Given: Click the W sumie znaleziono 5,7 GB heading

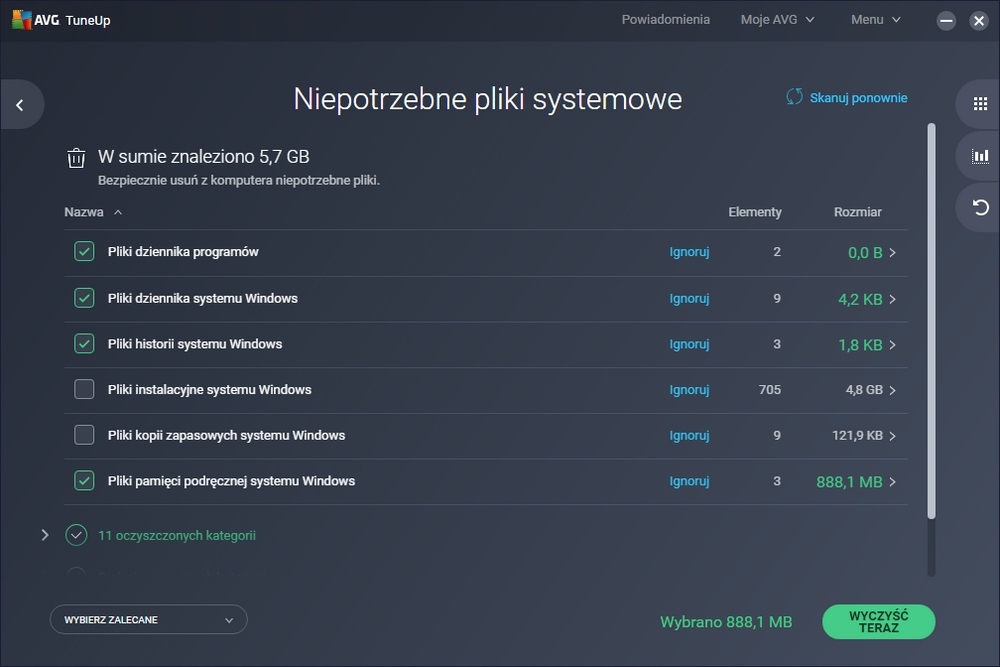Looking at the screenshot, I should 203,156.
